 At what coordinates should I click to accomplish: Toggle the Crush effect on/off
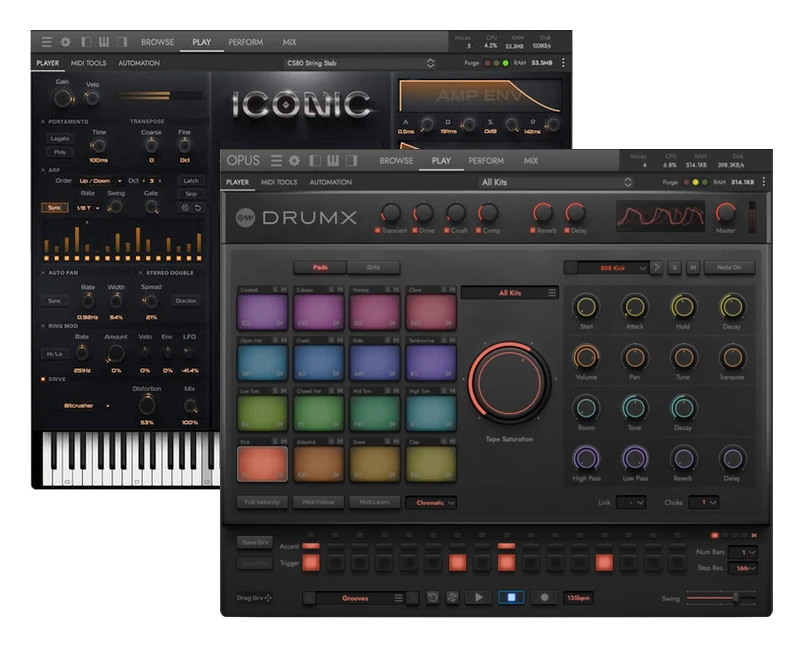click(x=447, y=231)
